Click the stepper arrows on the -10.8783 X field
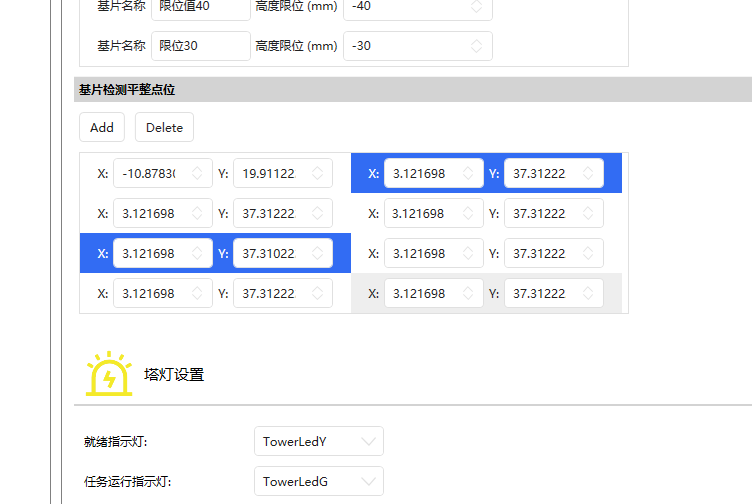This screenshot has width=752, height=504. coord(197,173)
